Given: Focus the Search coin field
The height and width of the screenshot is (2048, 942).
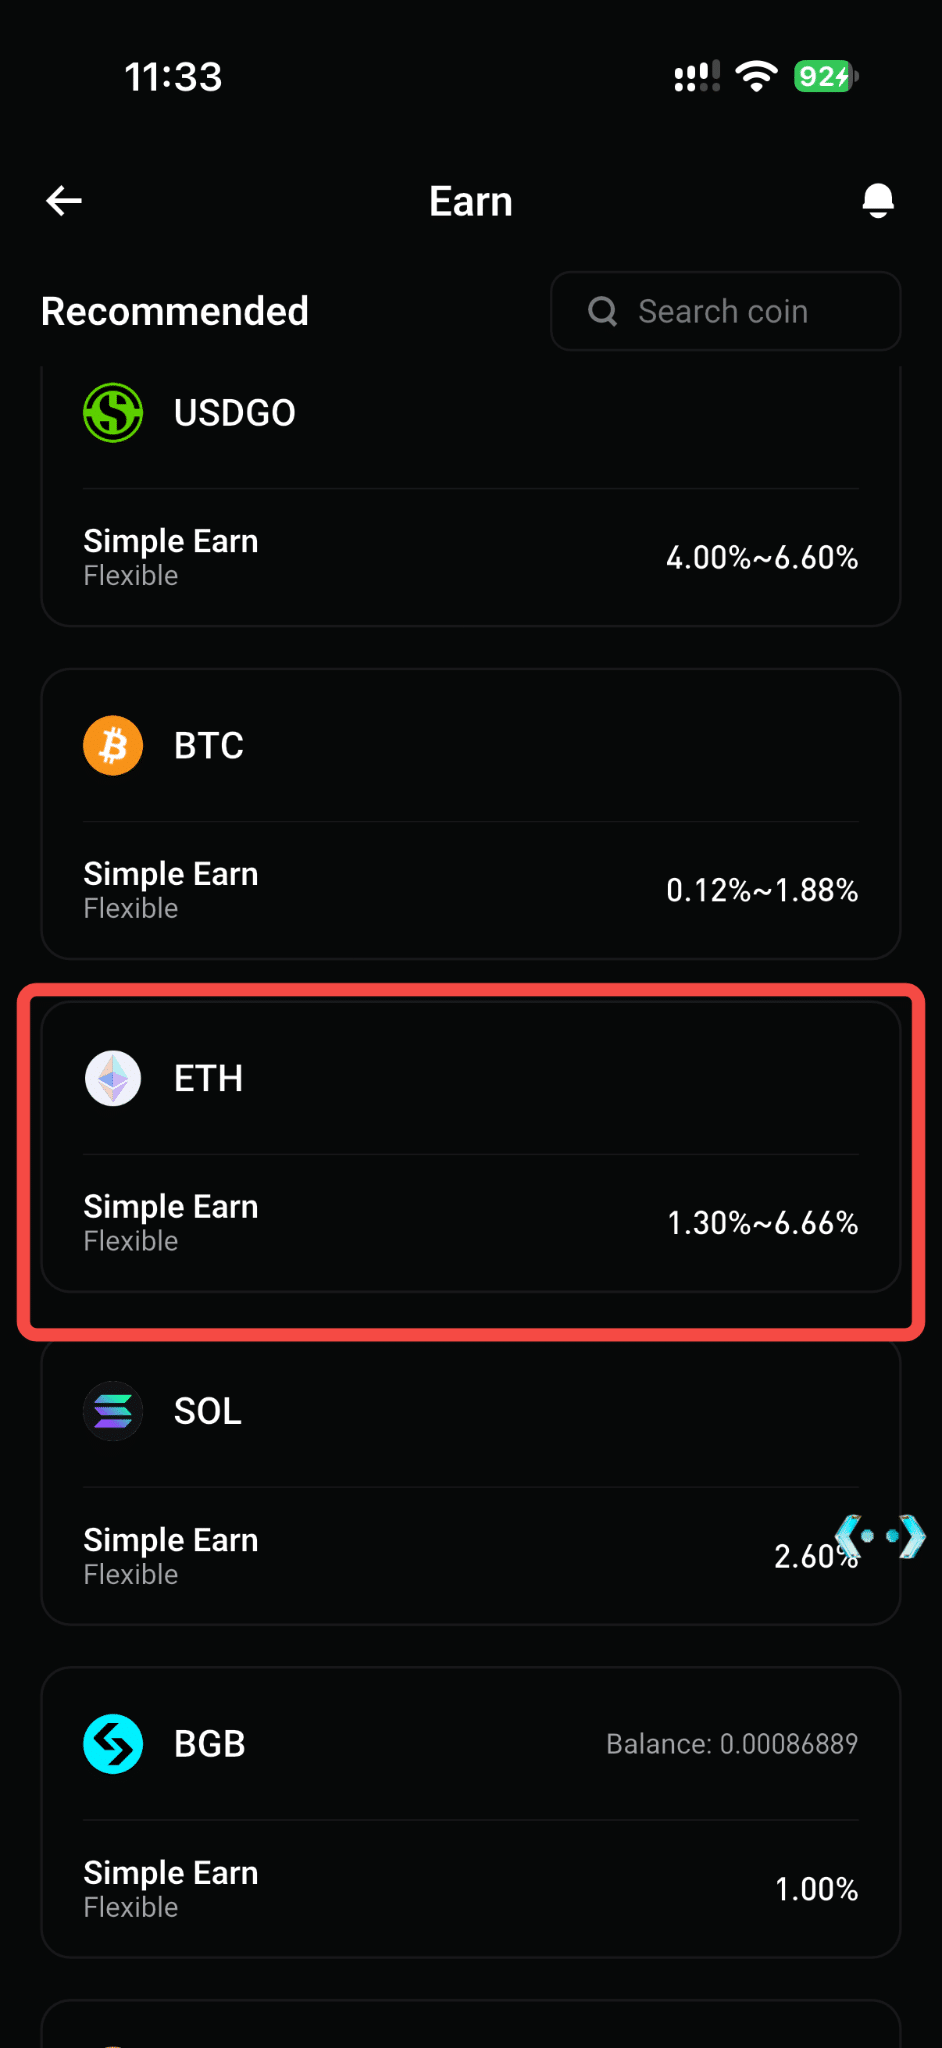Looking at the screenshot, I should pos(725,311).
